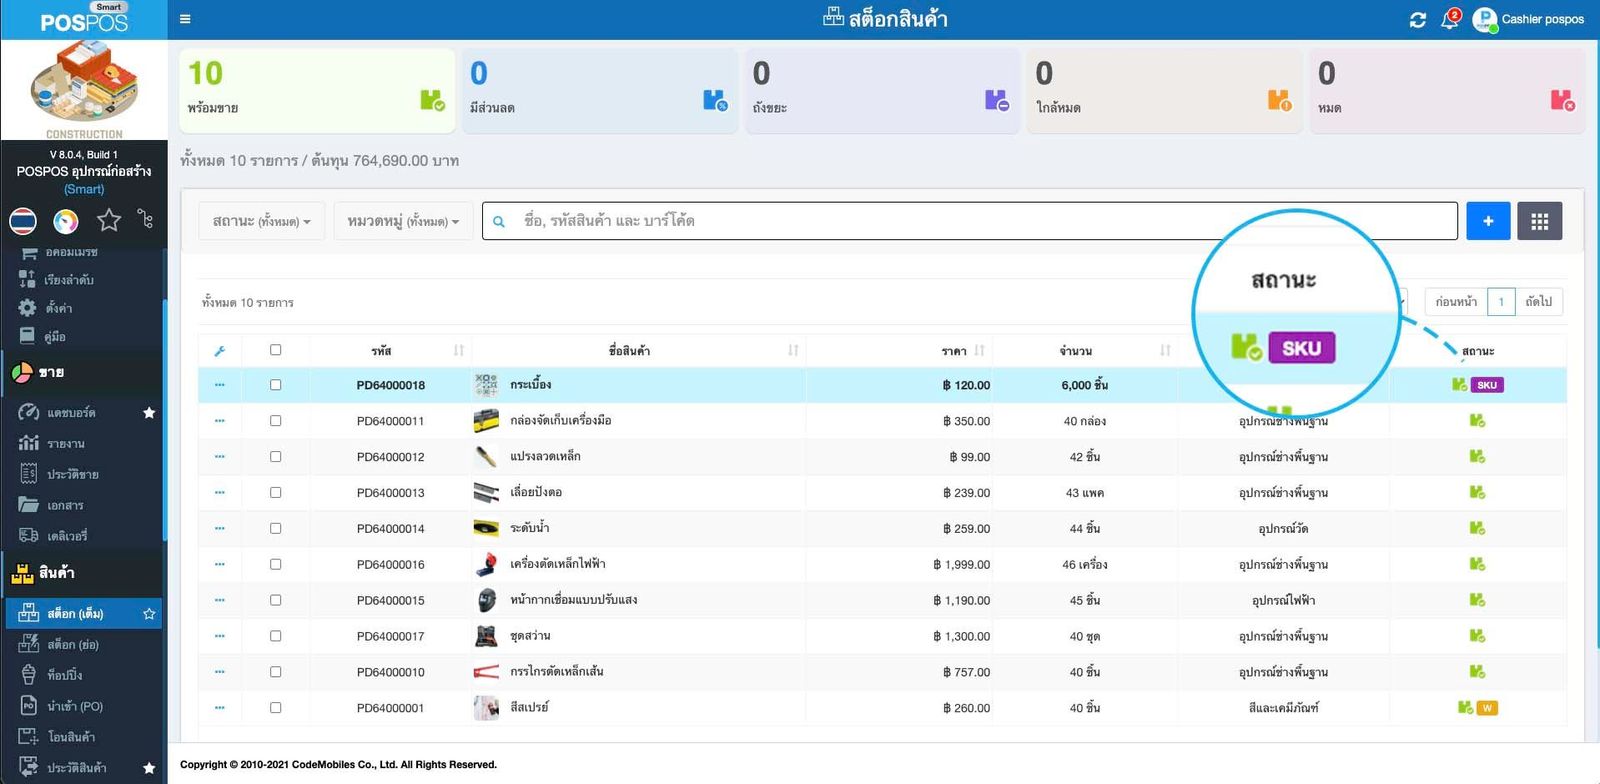
Task: Click the star favorites icon in sidebar
Action: tap(108, 220)
